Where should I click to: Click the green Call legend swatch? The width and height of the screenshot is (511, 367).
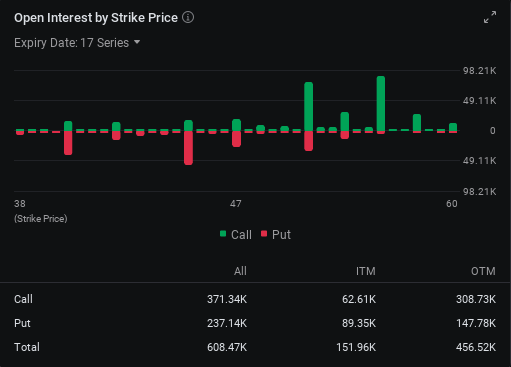tap(223, 234)
